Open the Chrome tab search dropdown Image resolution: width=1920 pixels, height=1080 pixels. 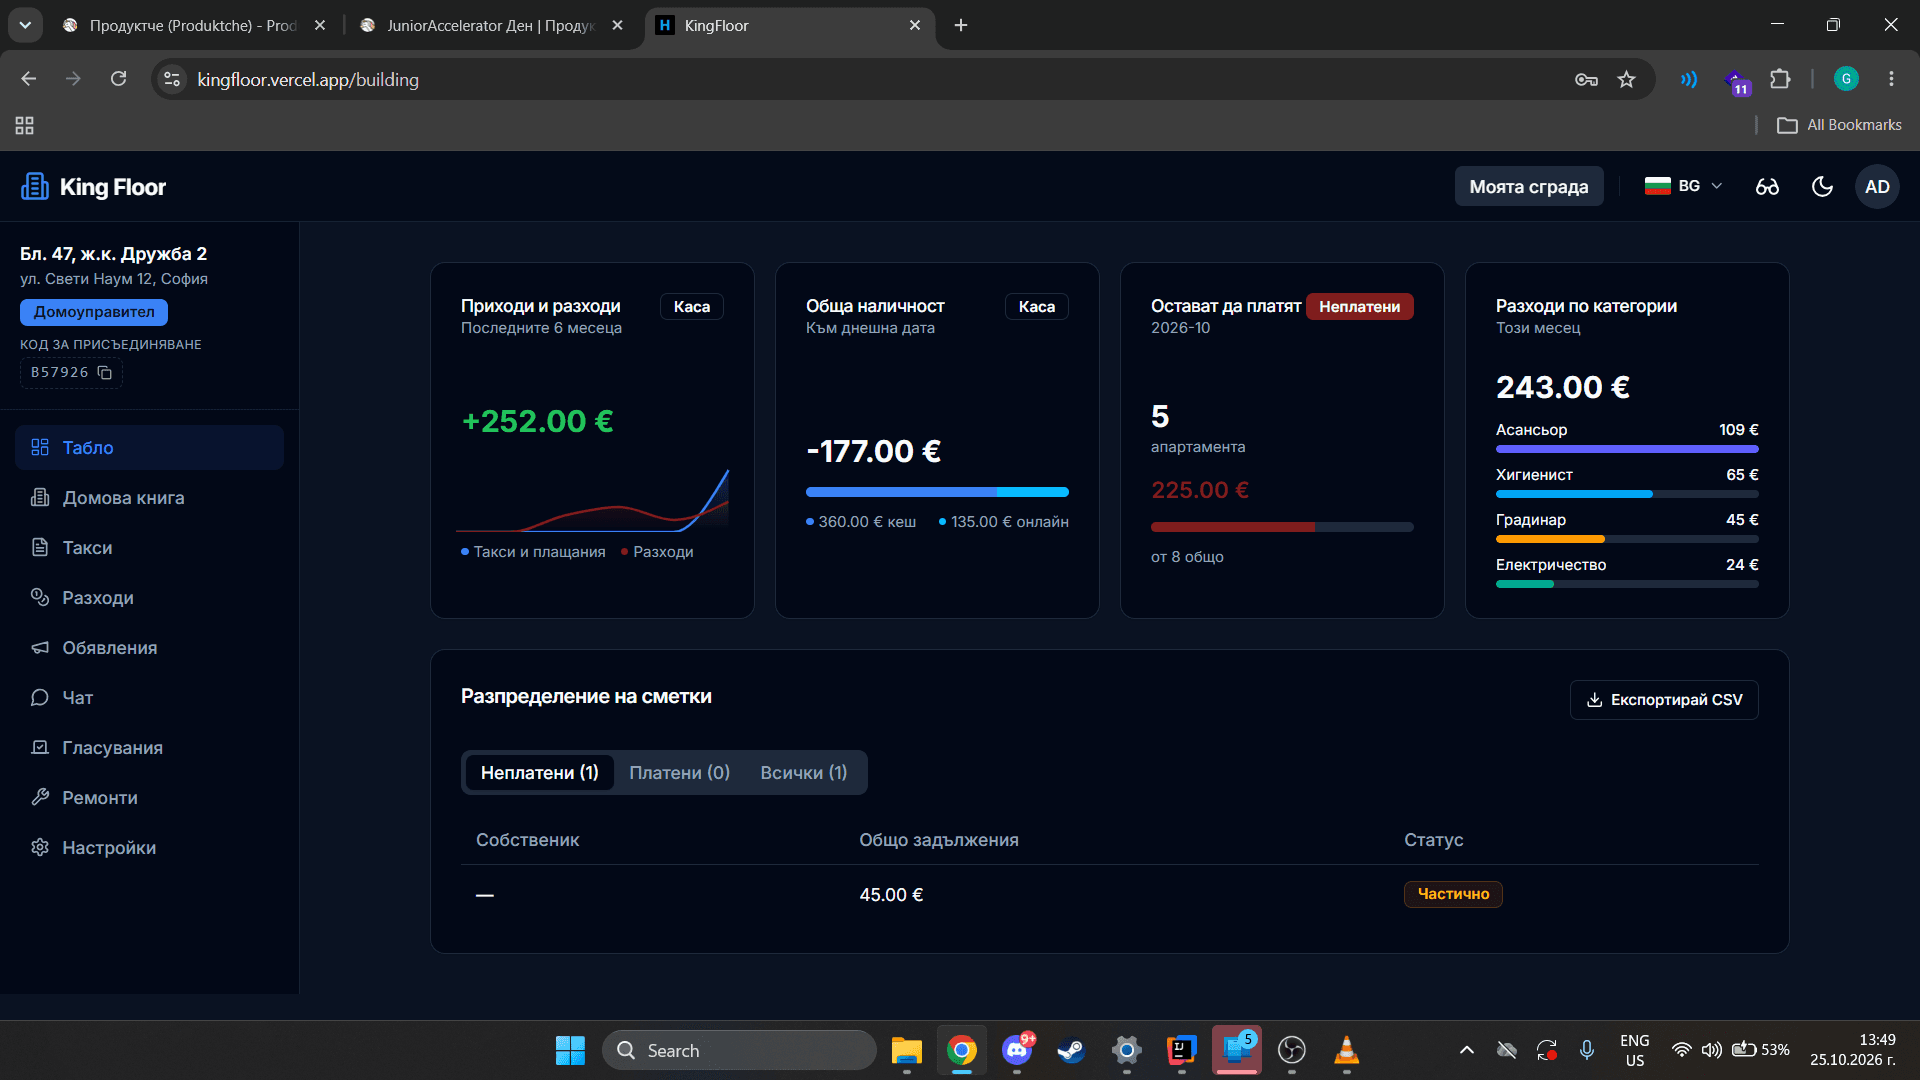(x=25, y=25)
